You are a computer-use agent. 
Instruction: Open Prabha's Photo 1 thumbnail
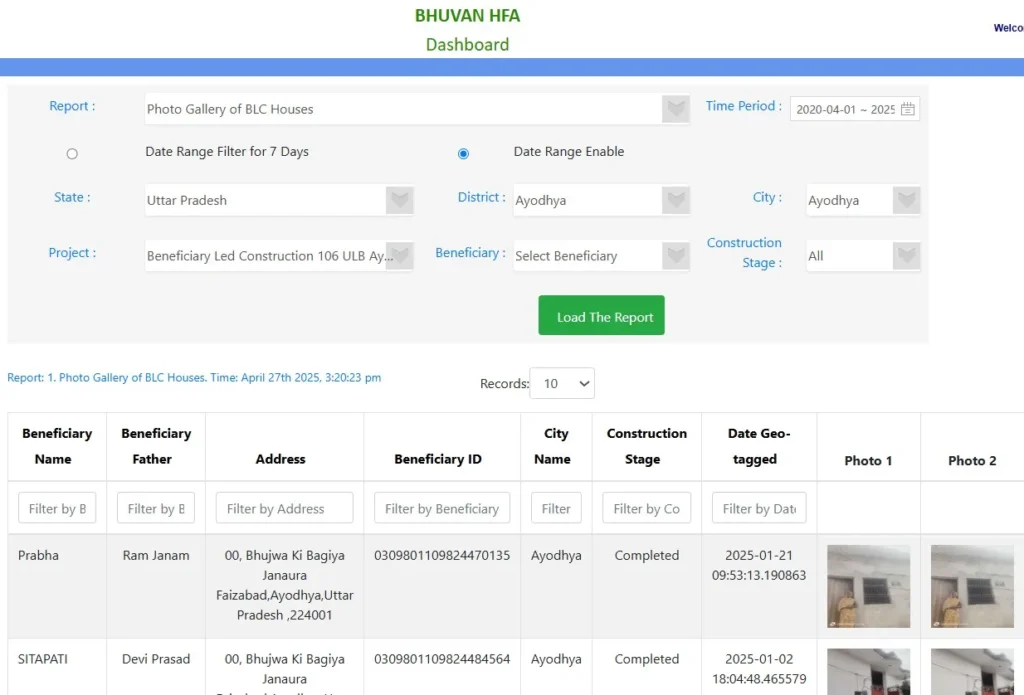pos(868,586)
